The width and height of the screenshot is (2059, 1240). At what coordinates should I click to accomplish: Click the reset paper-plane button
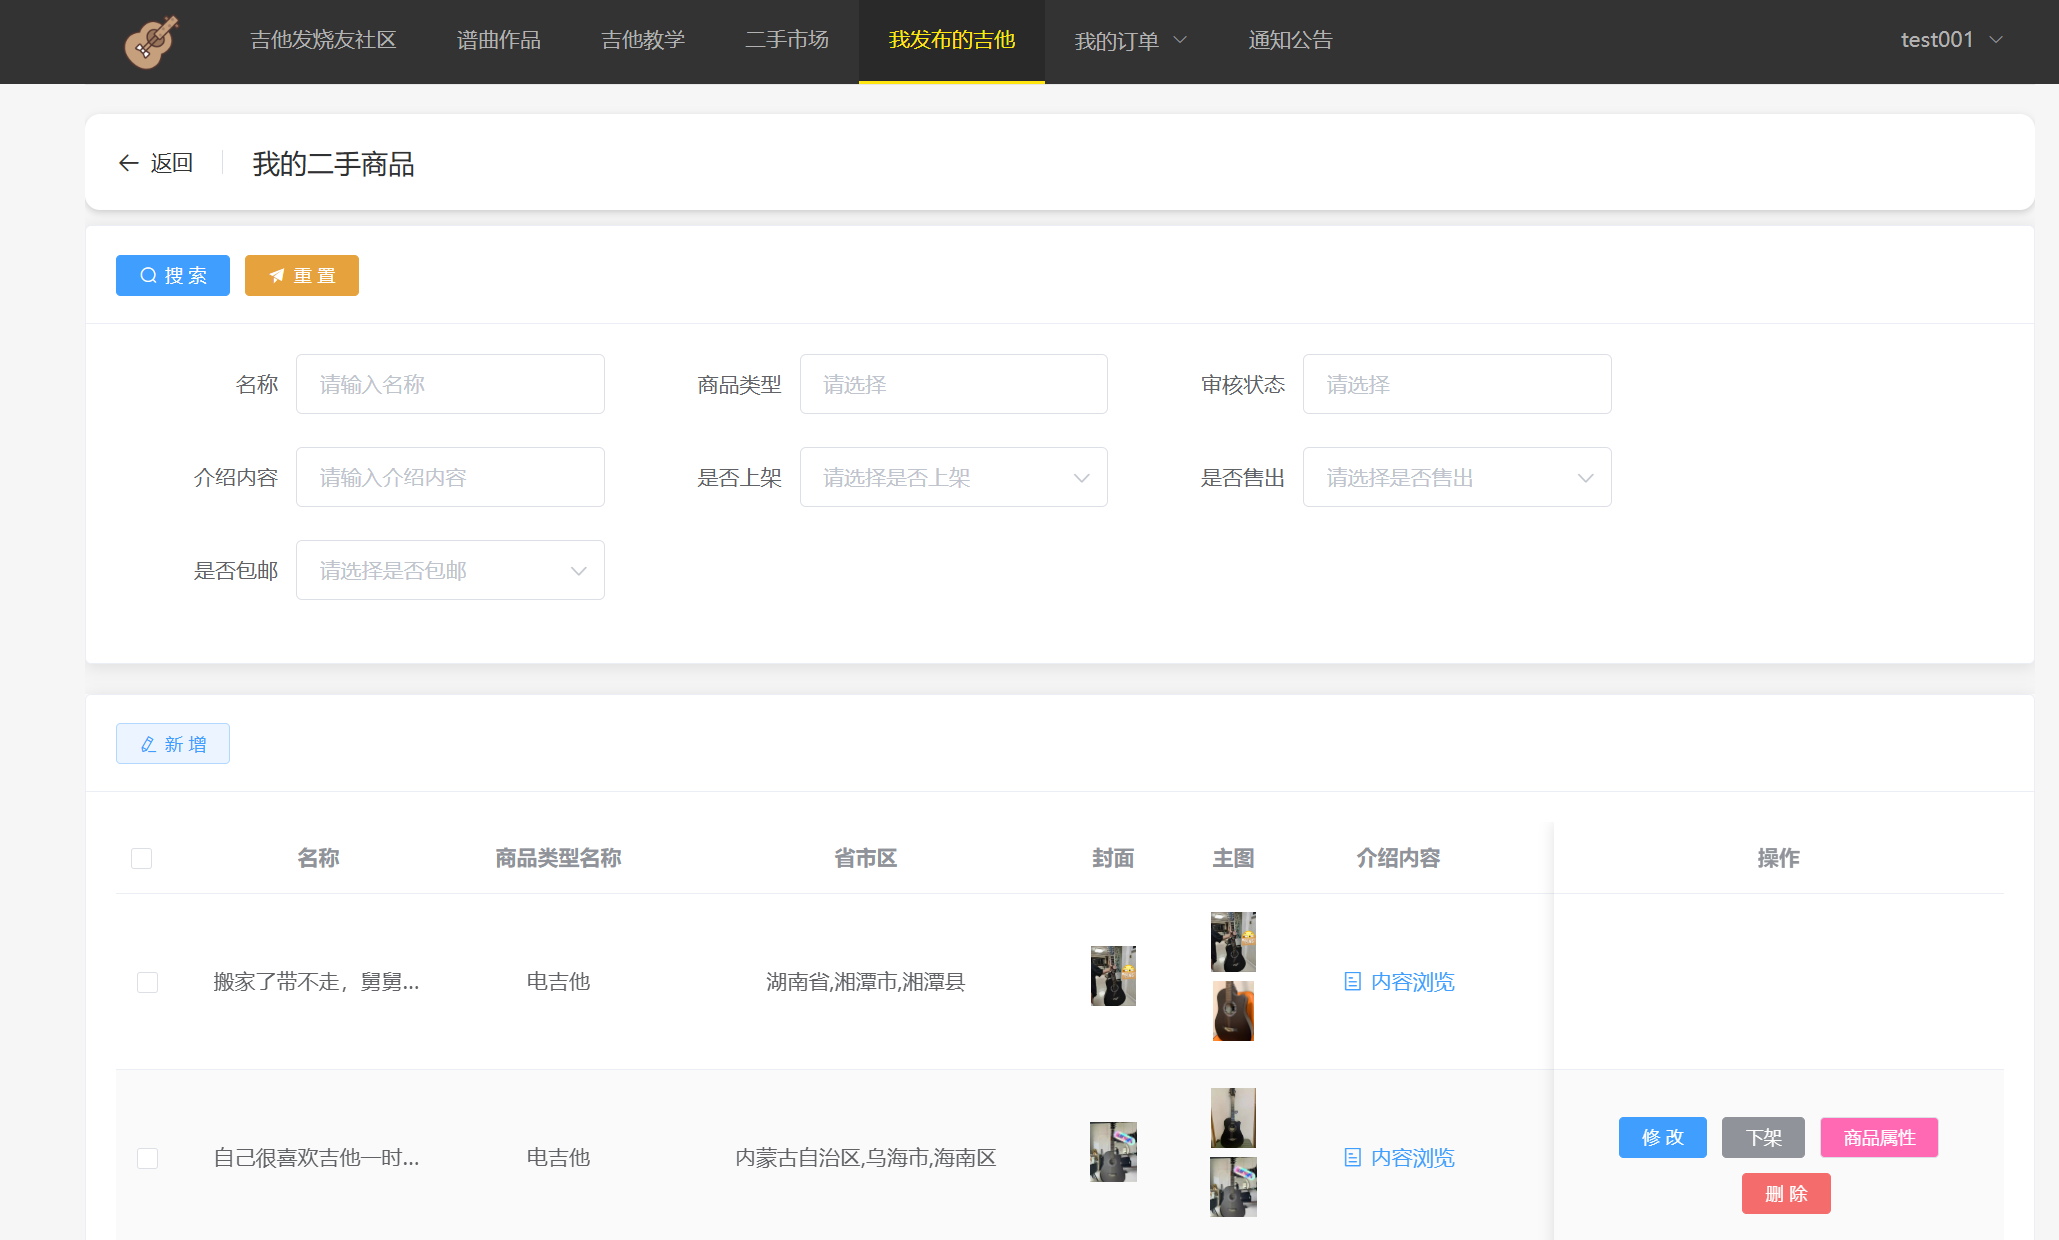[x=301, y=275]
